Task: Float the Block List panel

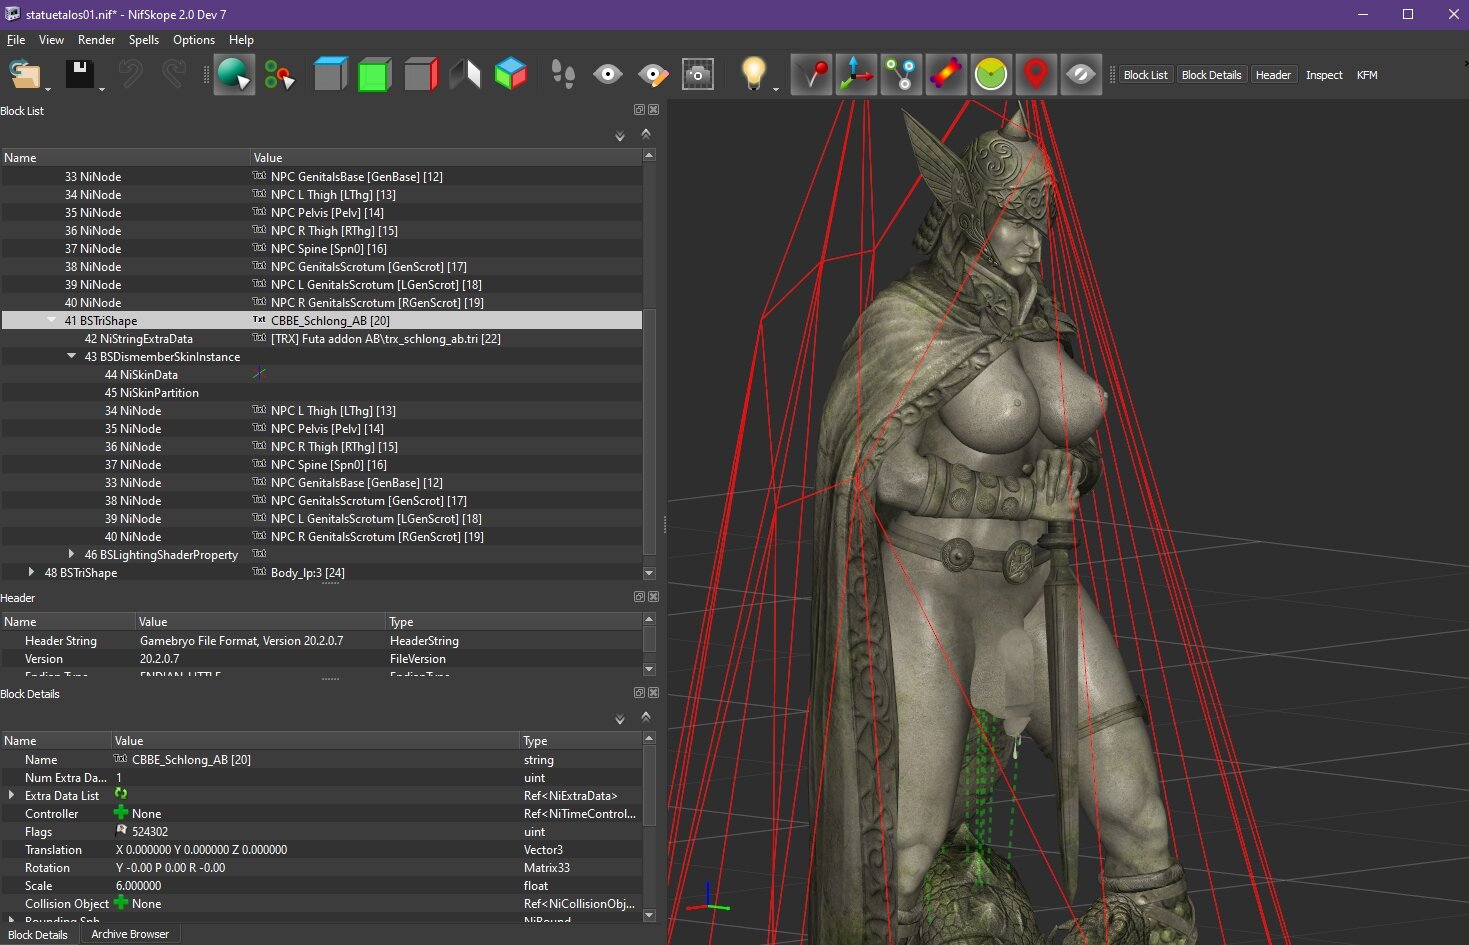Action: [640, 110]
